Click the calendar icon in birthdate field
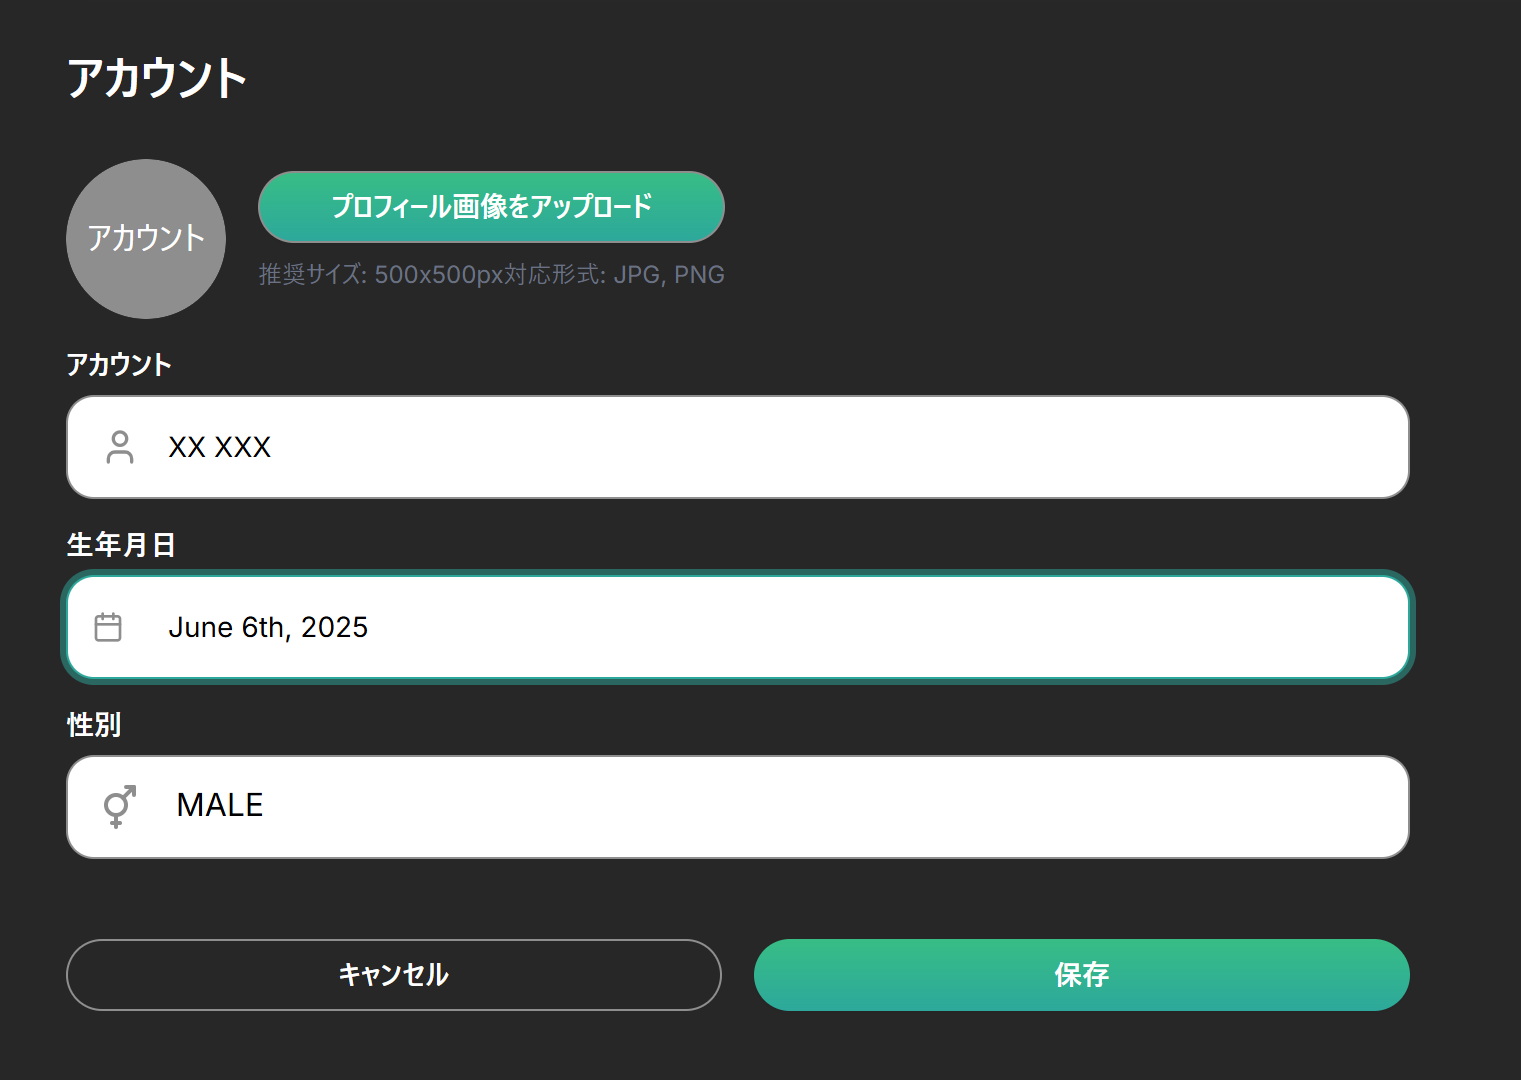The height and width of the screenshot is (1080, 1521). point(108,627)
